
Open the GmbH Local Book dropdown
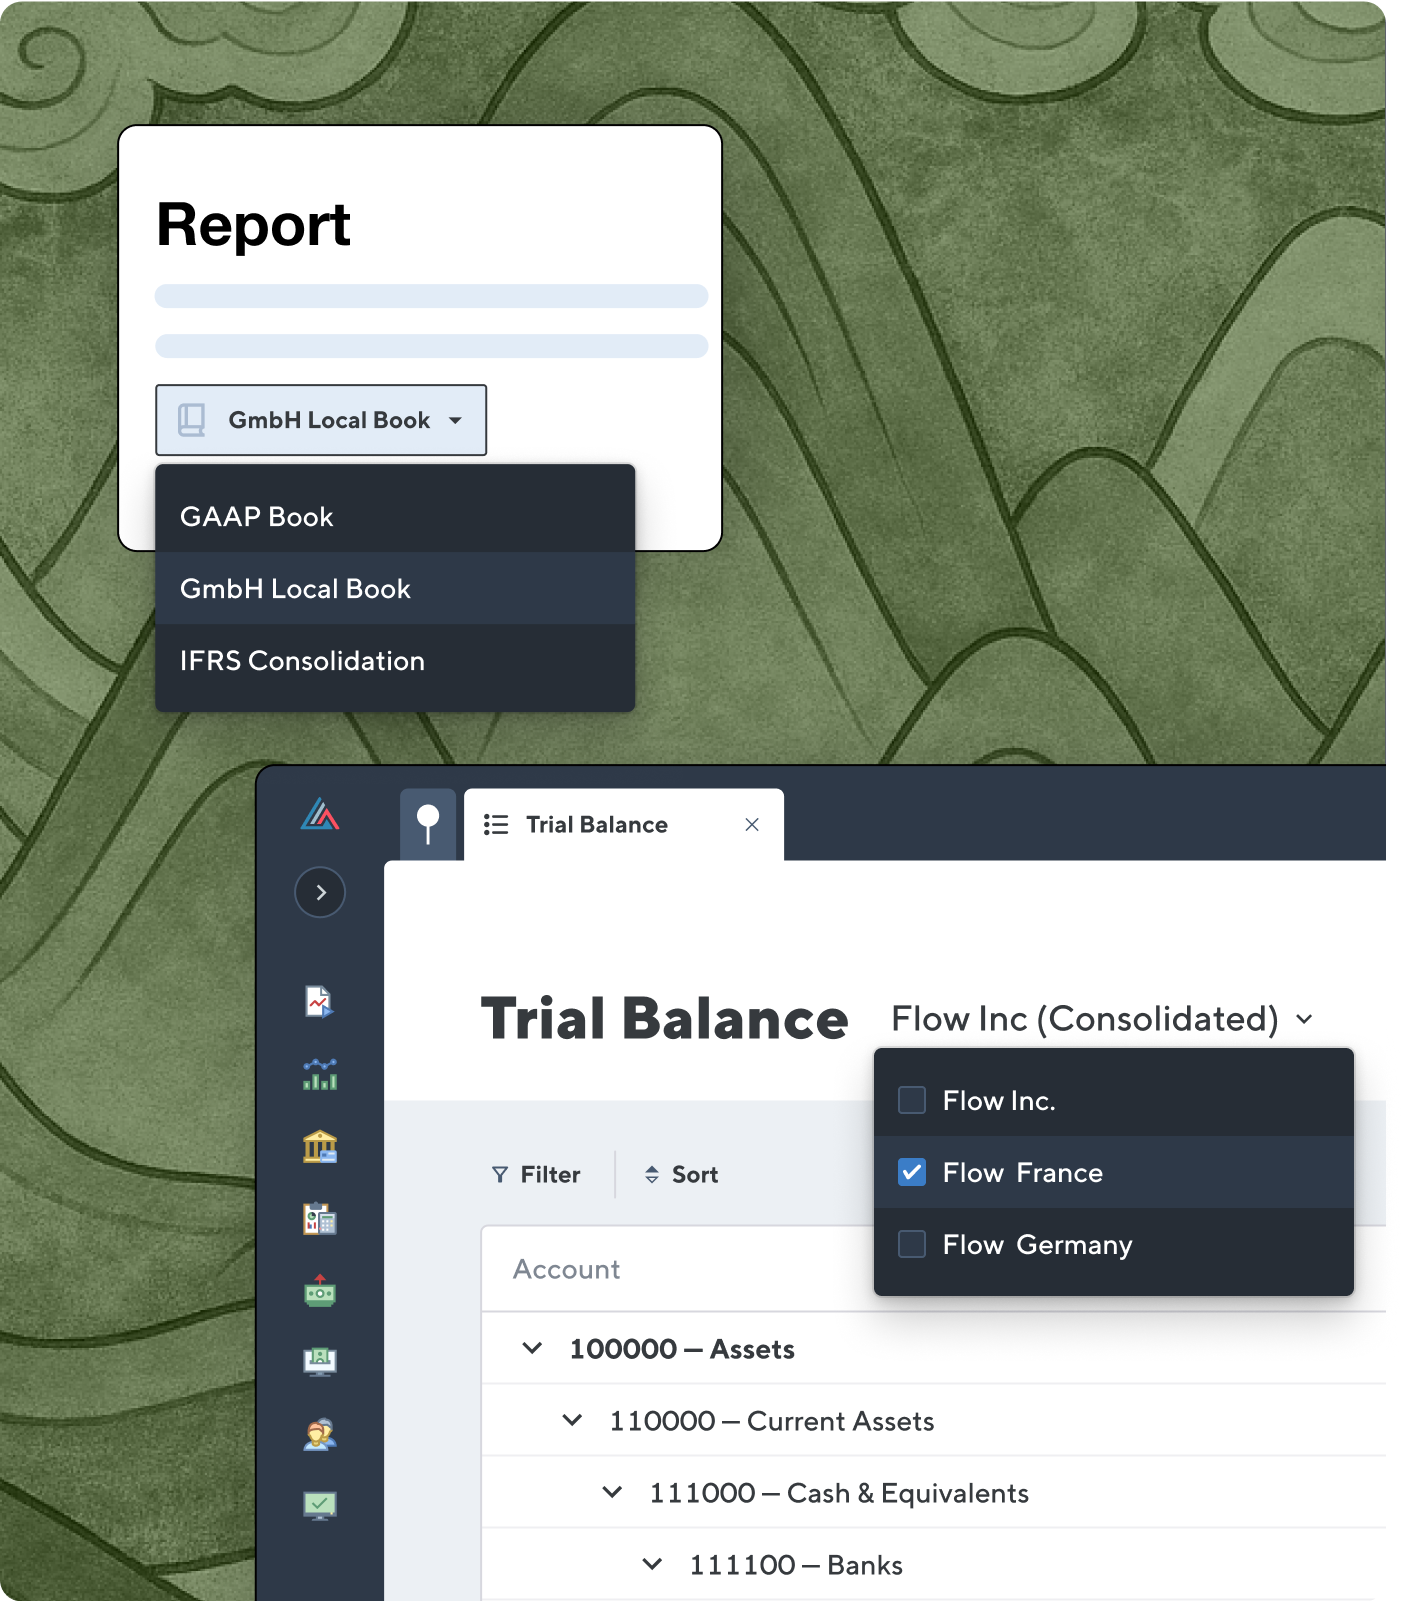pos(321,420)
